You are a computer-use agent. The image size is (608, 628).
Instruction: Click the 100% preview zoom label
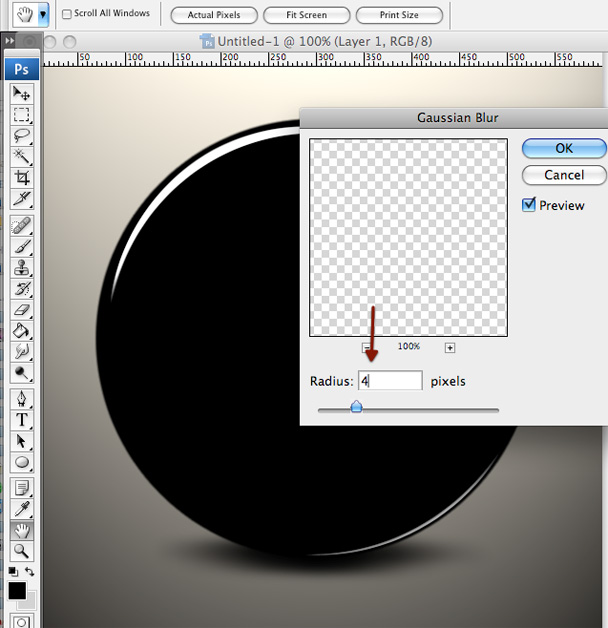point(409,346)
